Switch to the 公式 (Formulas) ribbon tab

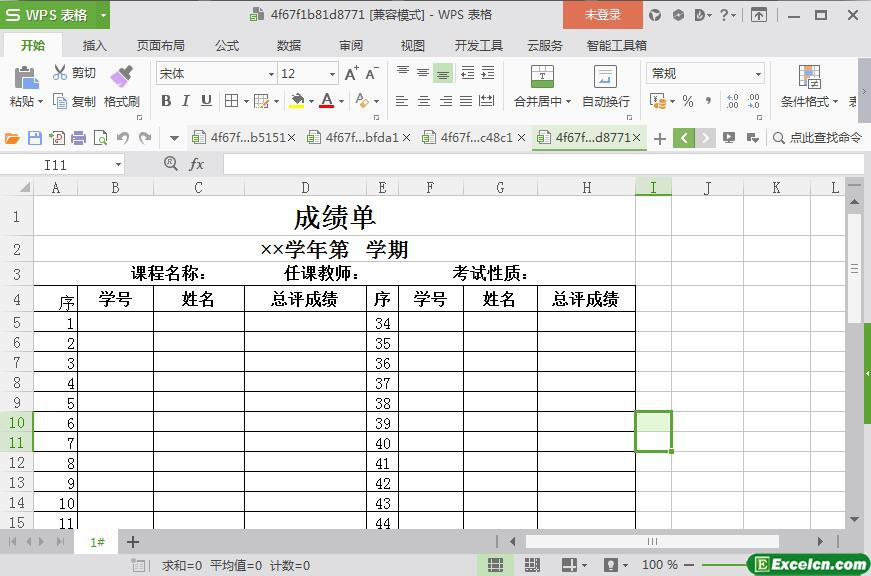pyautogui.click(x=227, y=46)
